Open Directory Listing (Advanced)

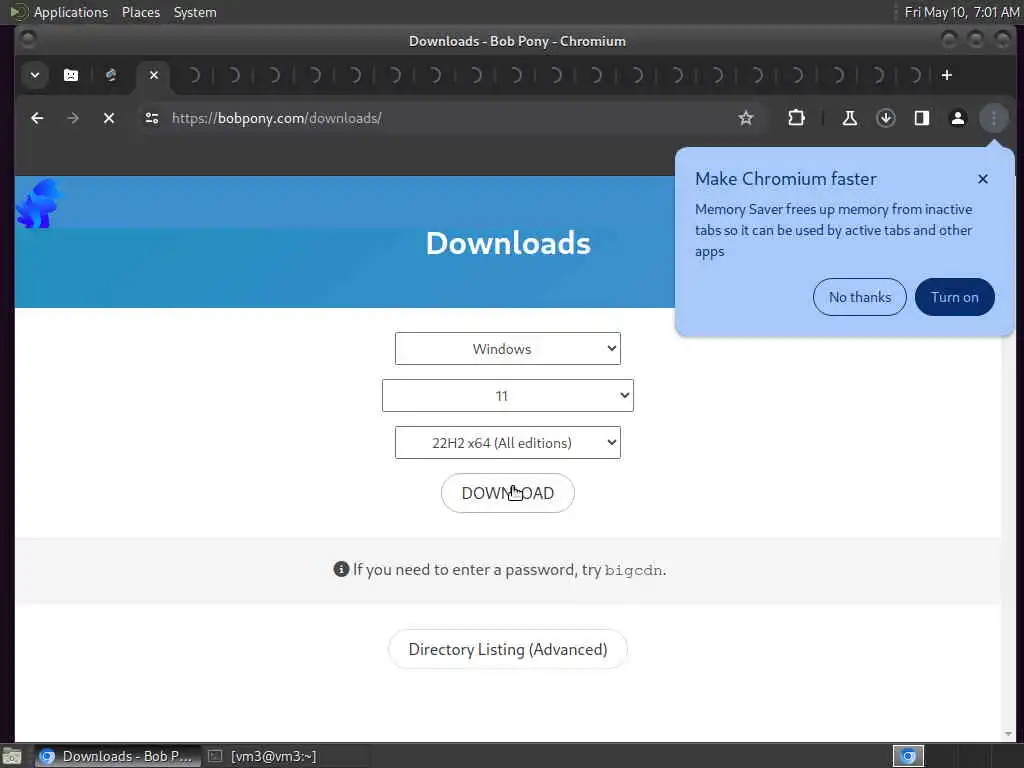coord(507,649)
